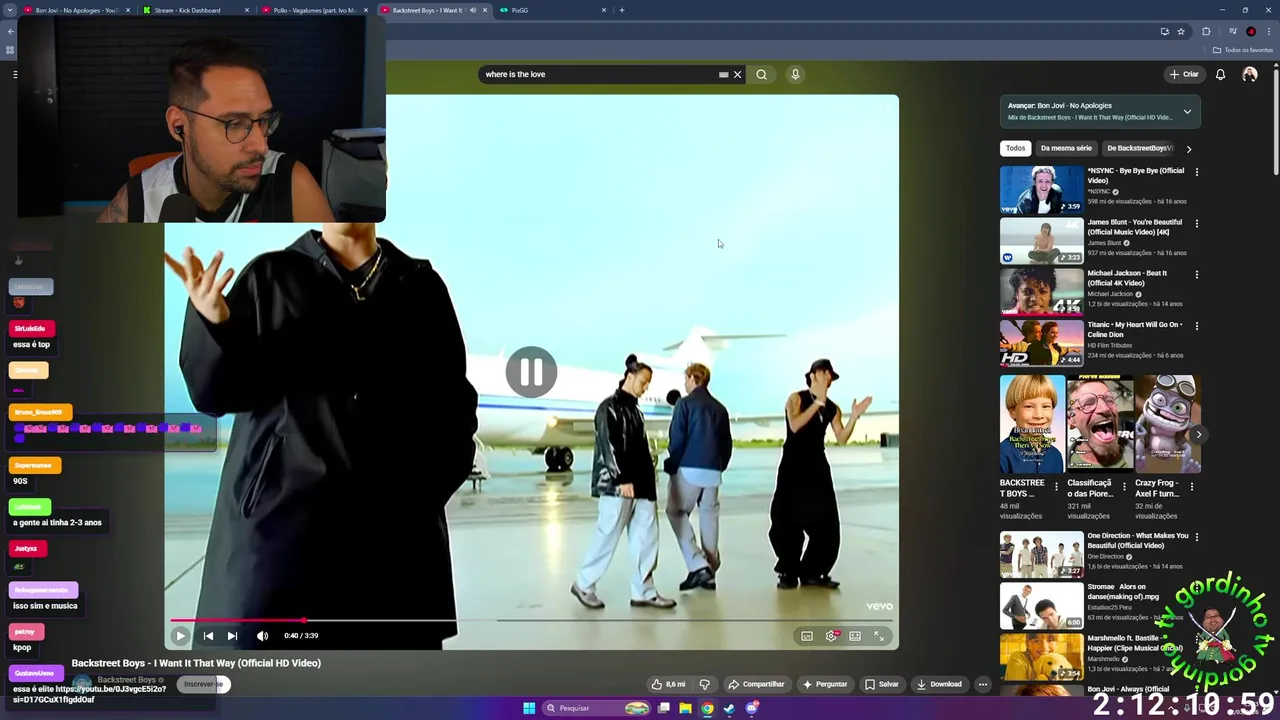Open the NSYNC Bye Bye Bye thumbnail

pyautogui.click(x=1041, y=189)
